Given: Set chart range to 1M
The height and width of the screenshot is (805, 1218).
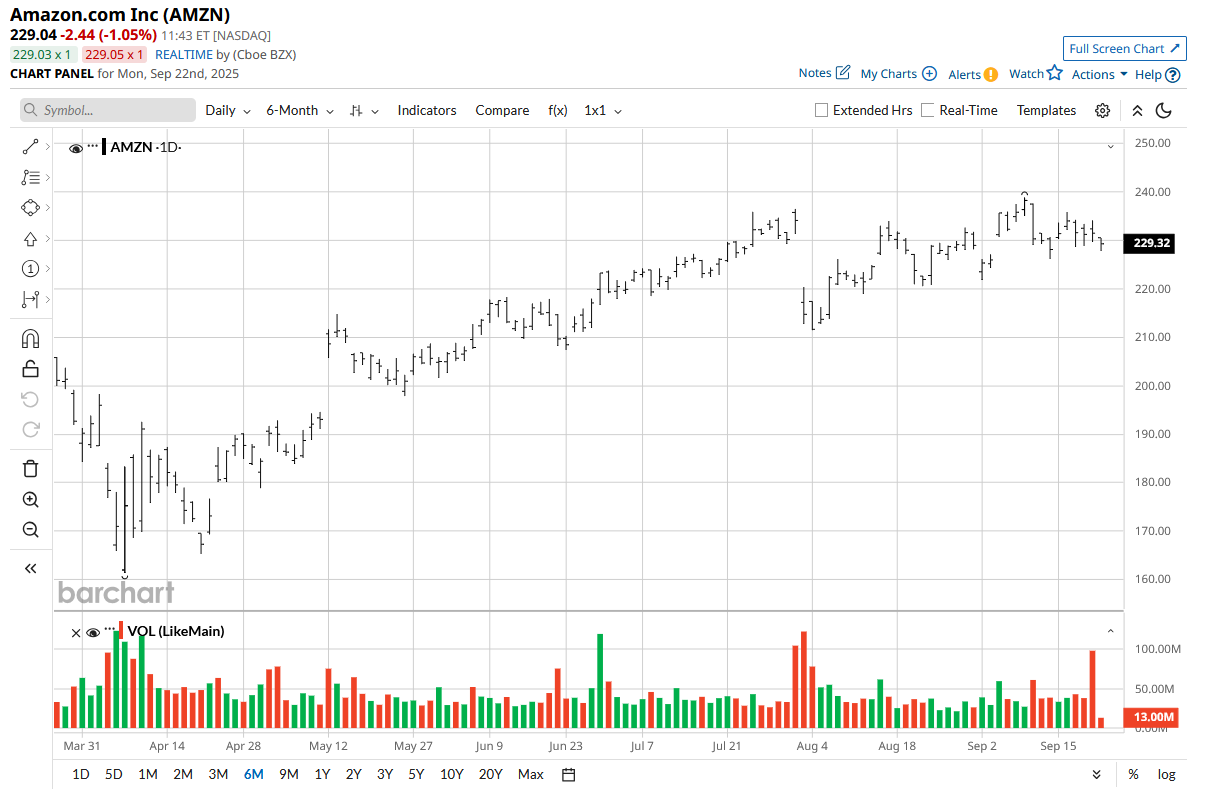Looking at the screenshot, I should (x=148, y=775).
